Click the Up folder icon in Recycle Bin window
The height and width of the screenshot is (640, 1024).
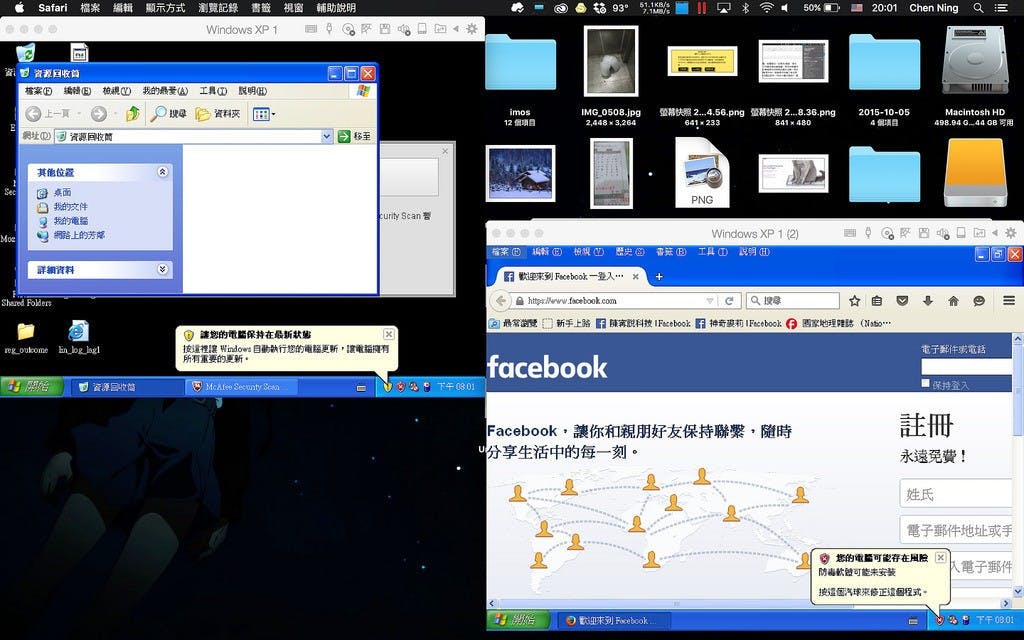coord(133,114)
